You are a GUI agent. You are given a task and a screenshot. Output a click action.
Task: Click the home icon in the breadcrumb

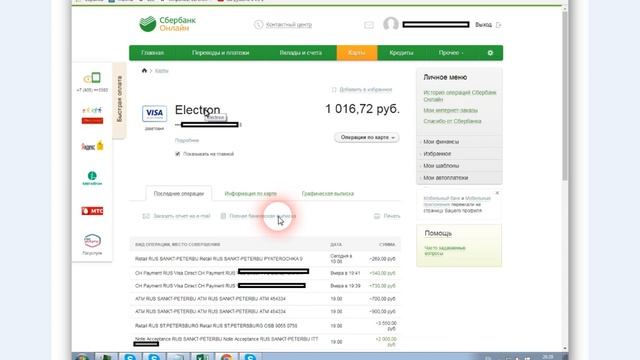(x=144, y=71)
